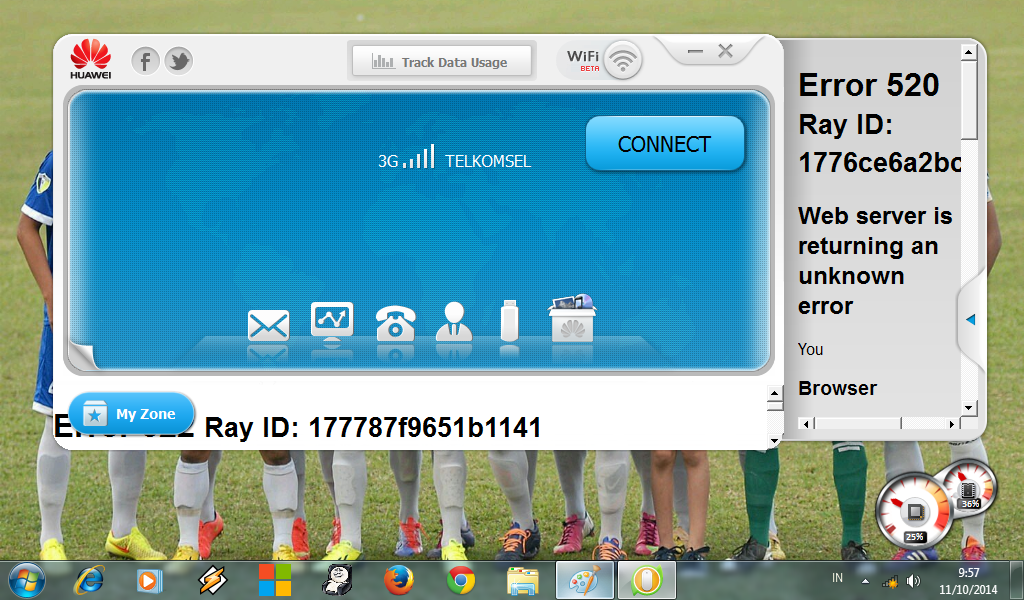Click side panel scrollbar up arrow

pyautogui.click(x=968, y=52)
